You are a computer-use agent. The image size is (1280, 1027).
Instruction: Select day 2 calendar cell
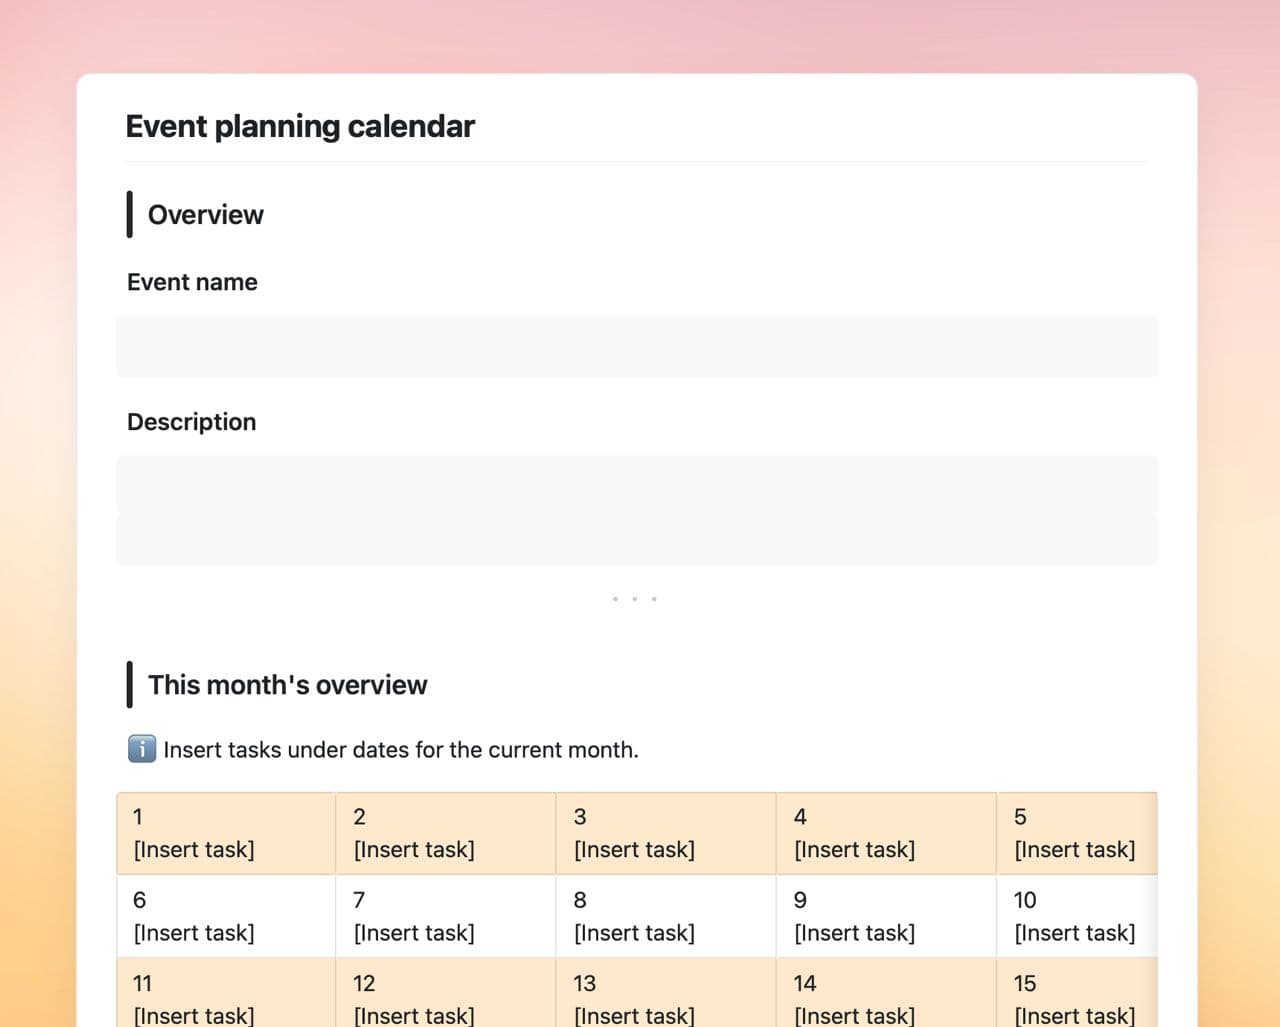(446, 833)
